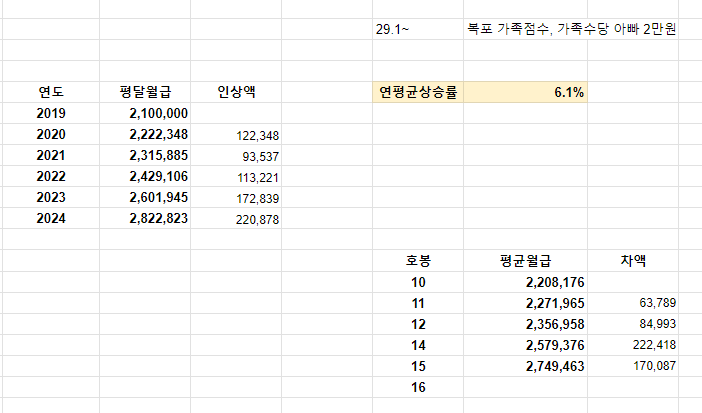Click the 220,878 increase cell
The width and height of the screenshot is (702, 413).
[x=236, y=219]
